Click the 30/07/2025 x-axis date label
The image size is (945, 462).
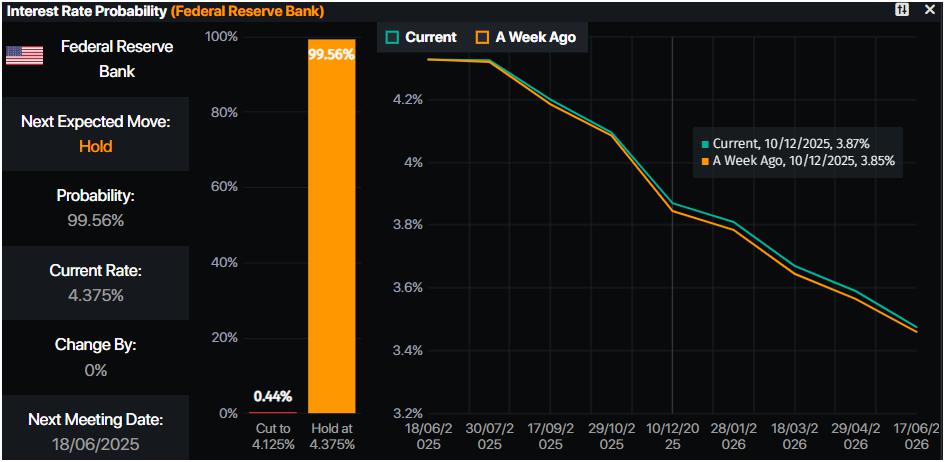pyautogui.click(x=490, y=437)
